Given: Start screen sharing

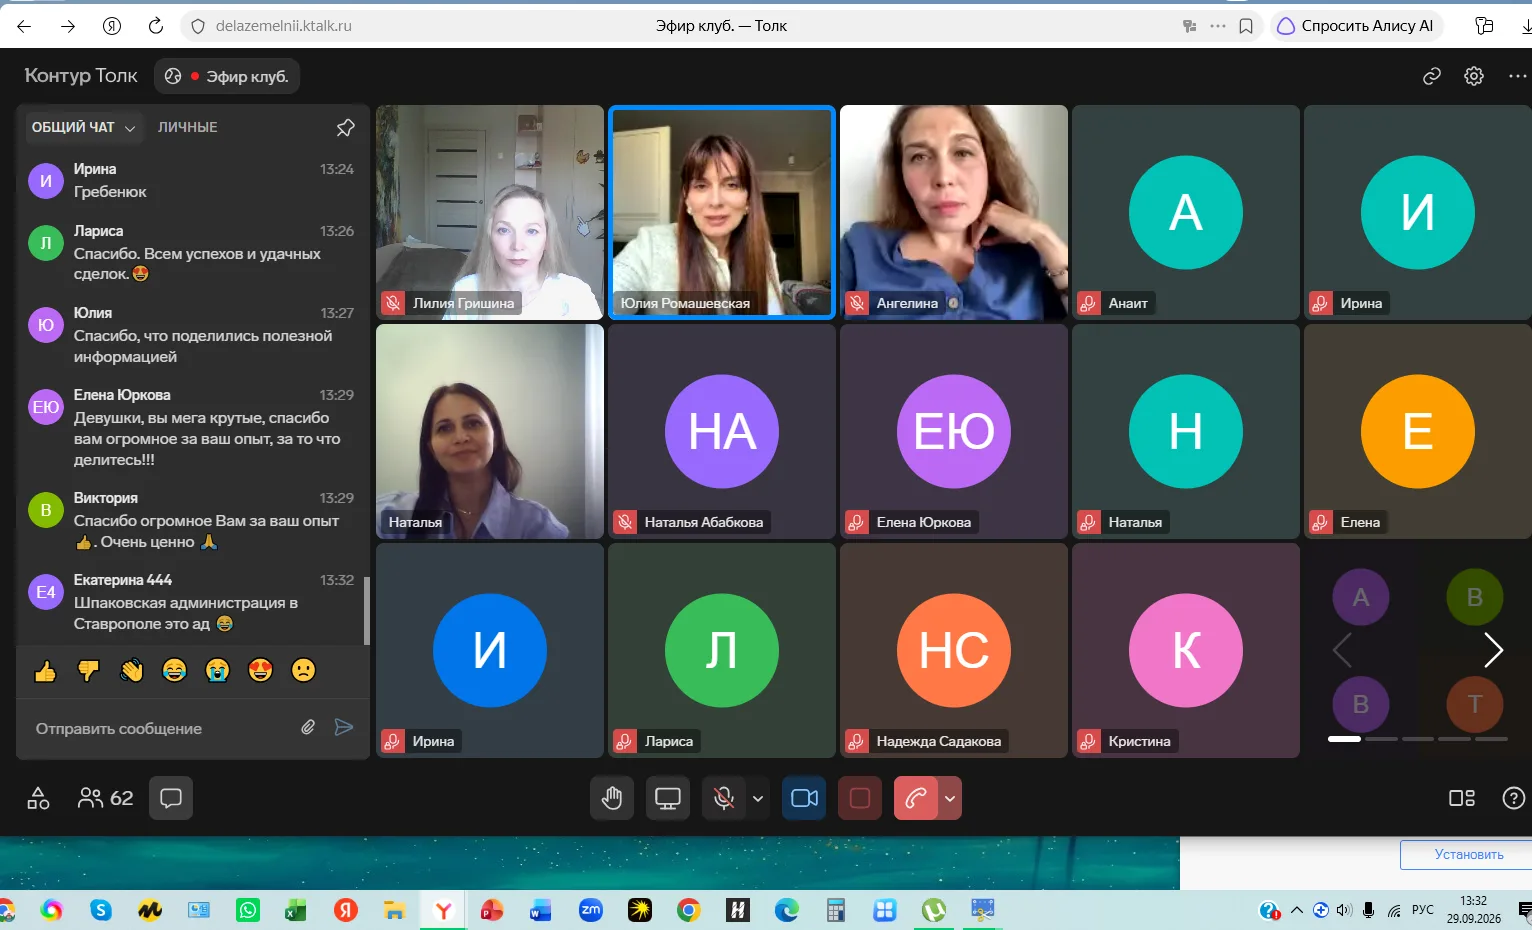Looking at the screenshot, I should (668, 798).
